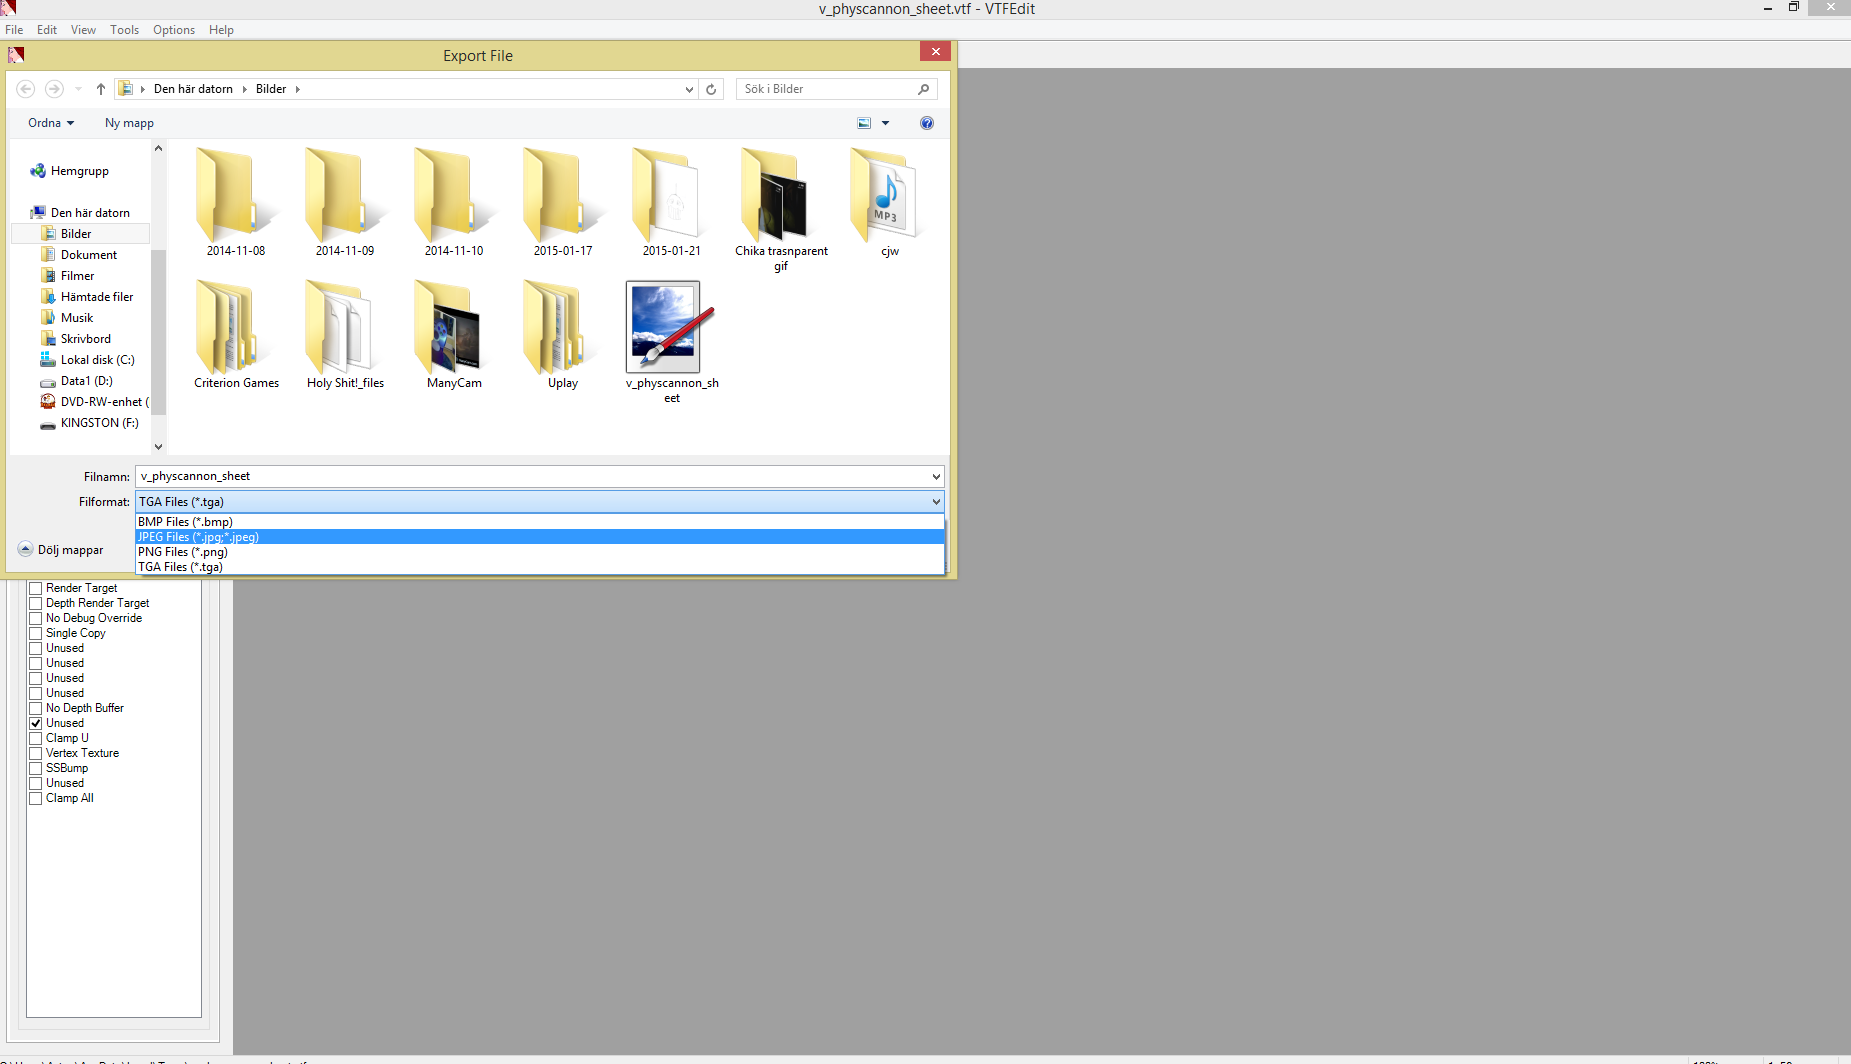Go back with the navigation arrow
Viewport: 1851px width, 1064px height.
pyautogui.click(x=26, y=89)
